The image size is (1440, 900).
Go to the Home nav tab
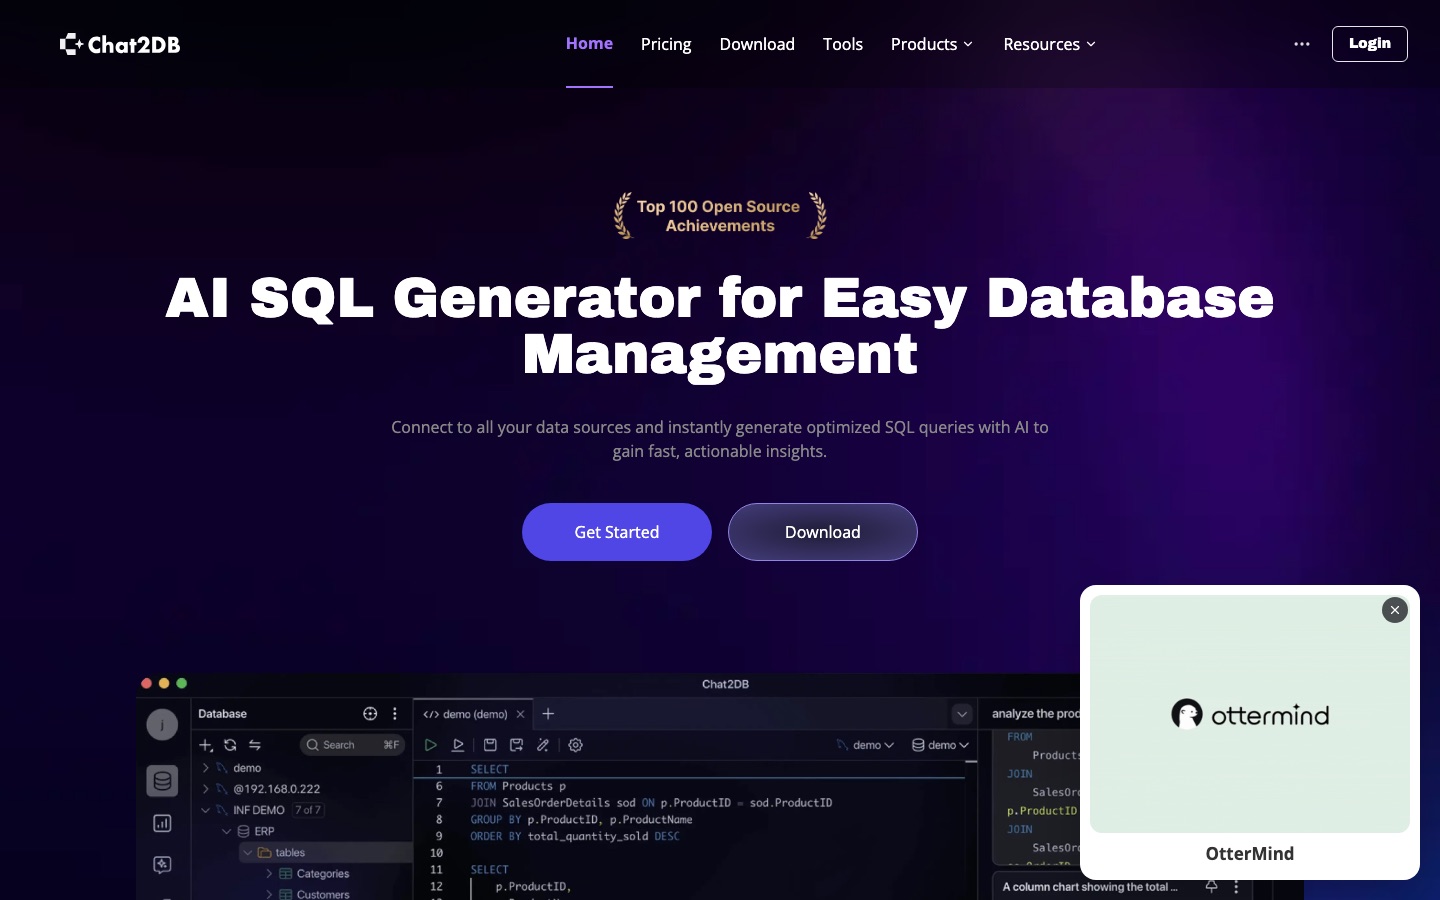click(x=589, y=43)
